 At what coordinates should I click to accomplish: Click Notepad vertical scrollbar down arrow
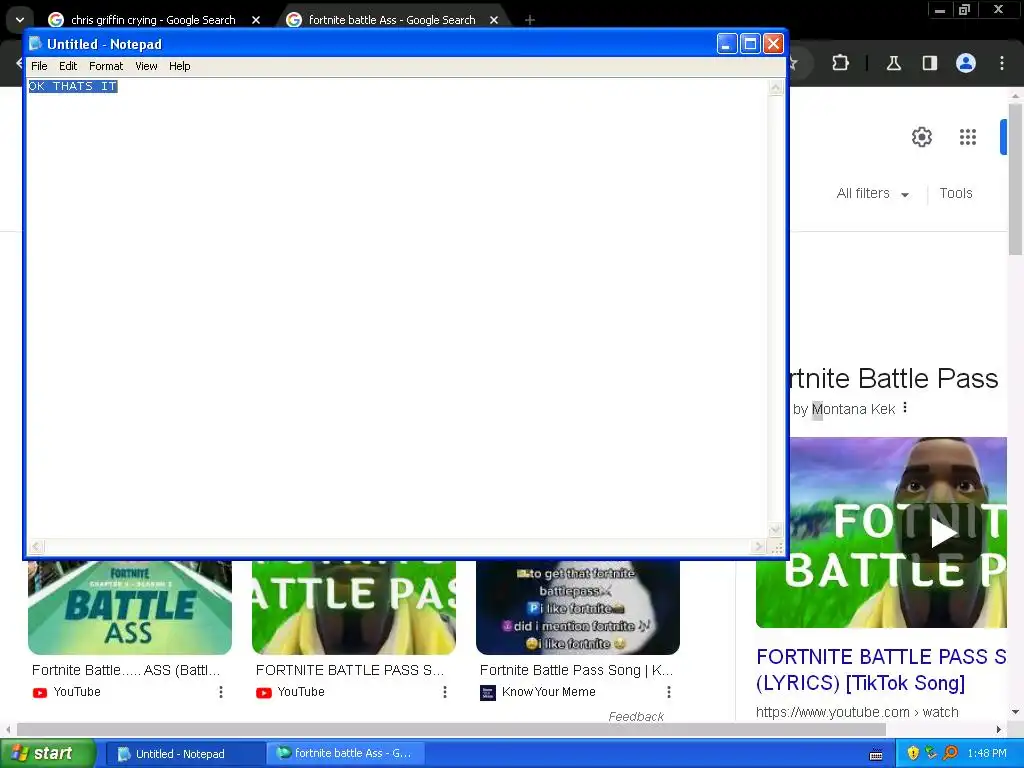pyautogui.click(x=775, y=530)
